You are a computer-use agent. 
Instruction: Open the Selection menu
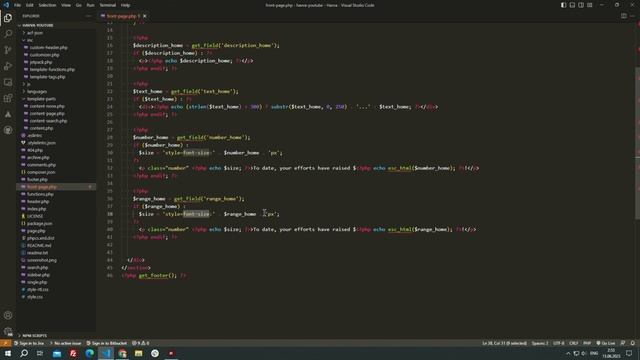(47, 5)
